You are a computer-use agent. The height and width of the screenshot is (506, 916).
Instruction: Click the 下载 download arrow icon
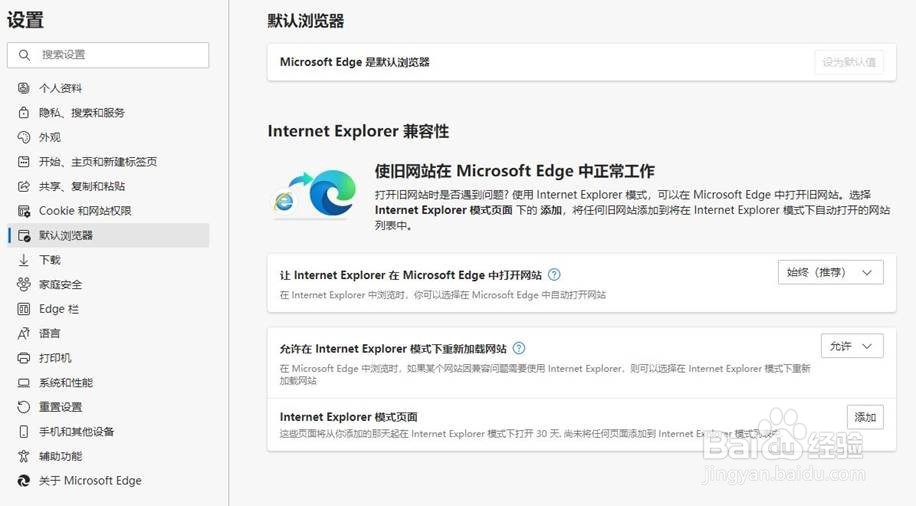coord(23,260)
